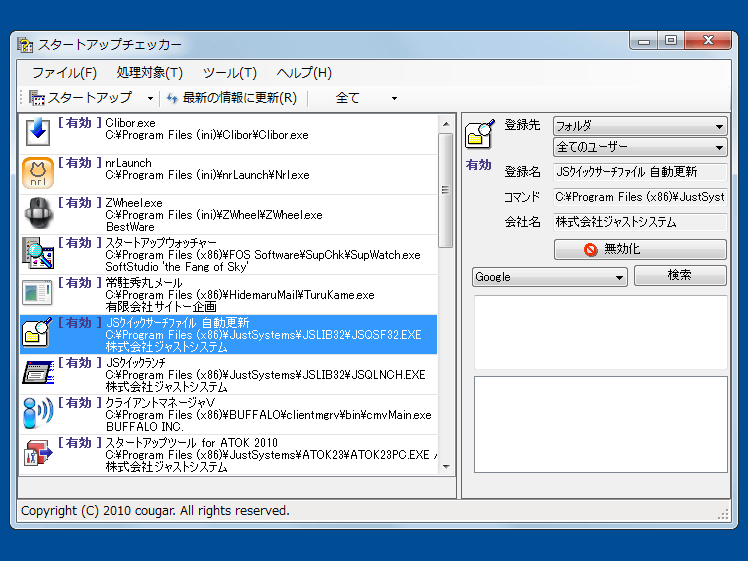The height and width of the screenshot is (561, 748).
Task: Click the ATOK 2010 startup tool icon
Action: pyautogui.click(x=38, y=453)
